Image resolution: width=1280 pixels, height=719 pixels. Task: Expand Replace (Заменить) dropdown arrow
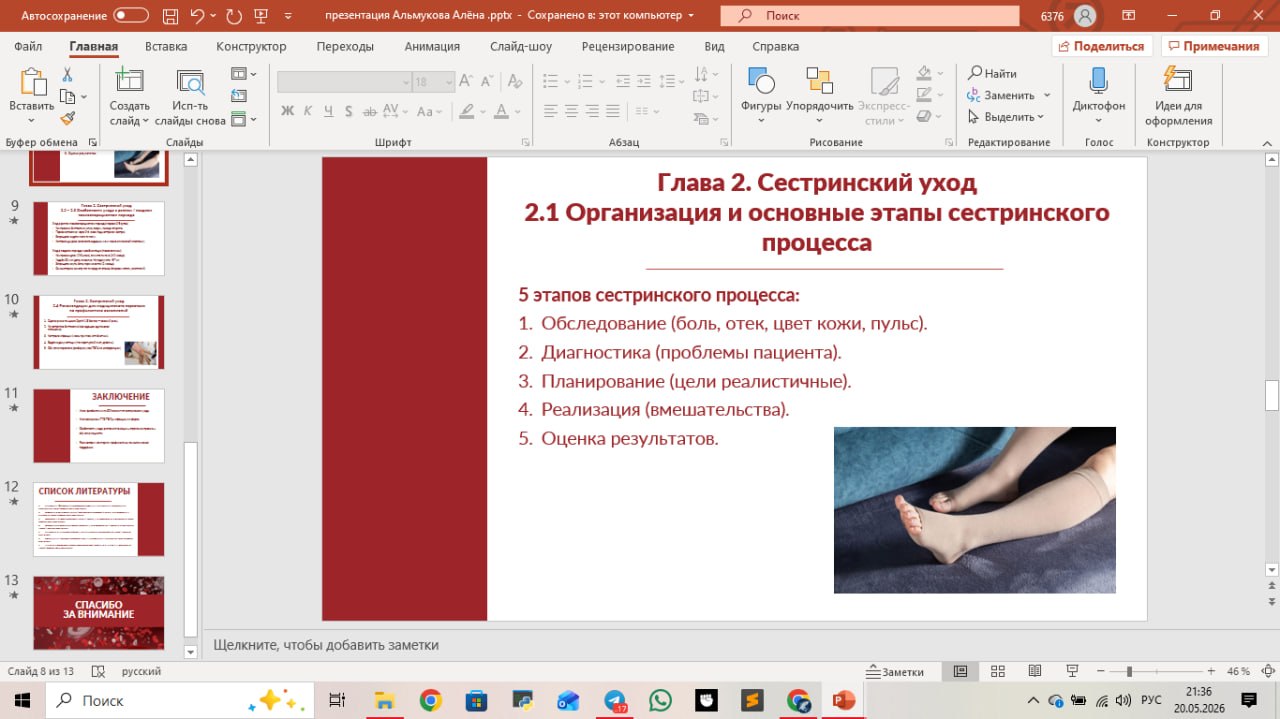1047,95
